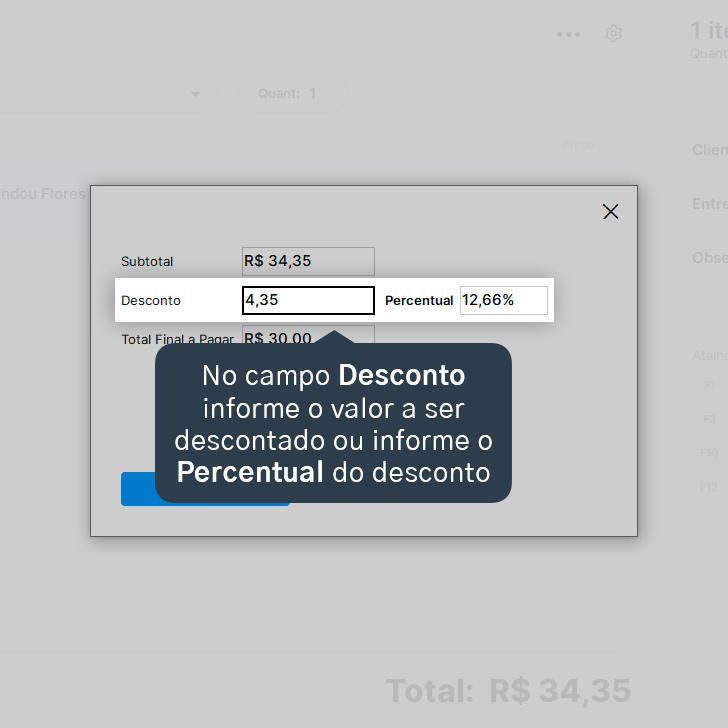Select the Subtotal R$ 34,35 field
This screenshot has height=728, width=728.
point(308,261)
